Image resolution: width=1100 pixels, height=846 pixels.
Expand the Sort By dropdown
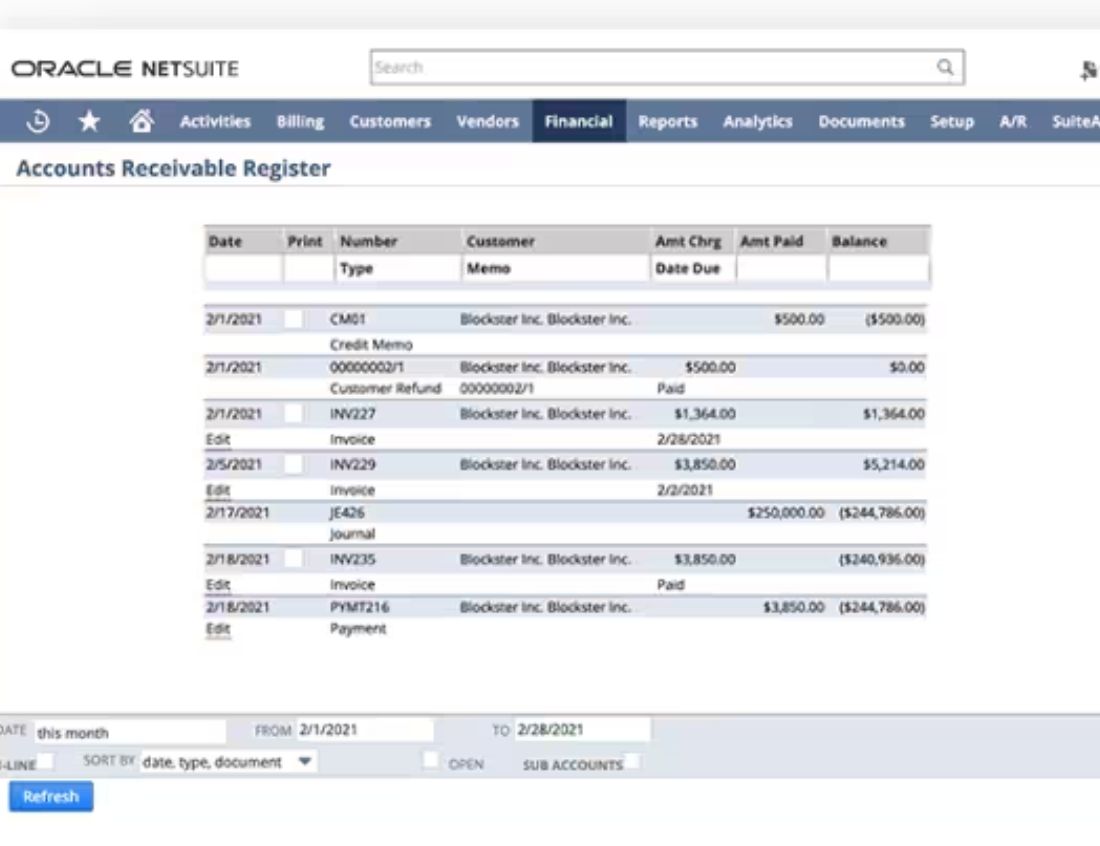[x=306, y=762]
